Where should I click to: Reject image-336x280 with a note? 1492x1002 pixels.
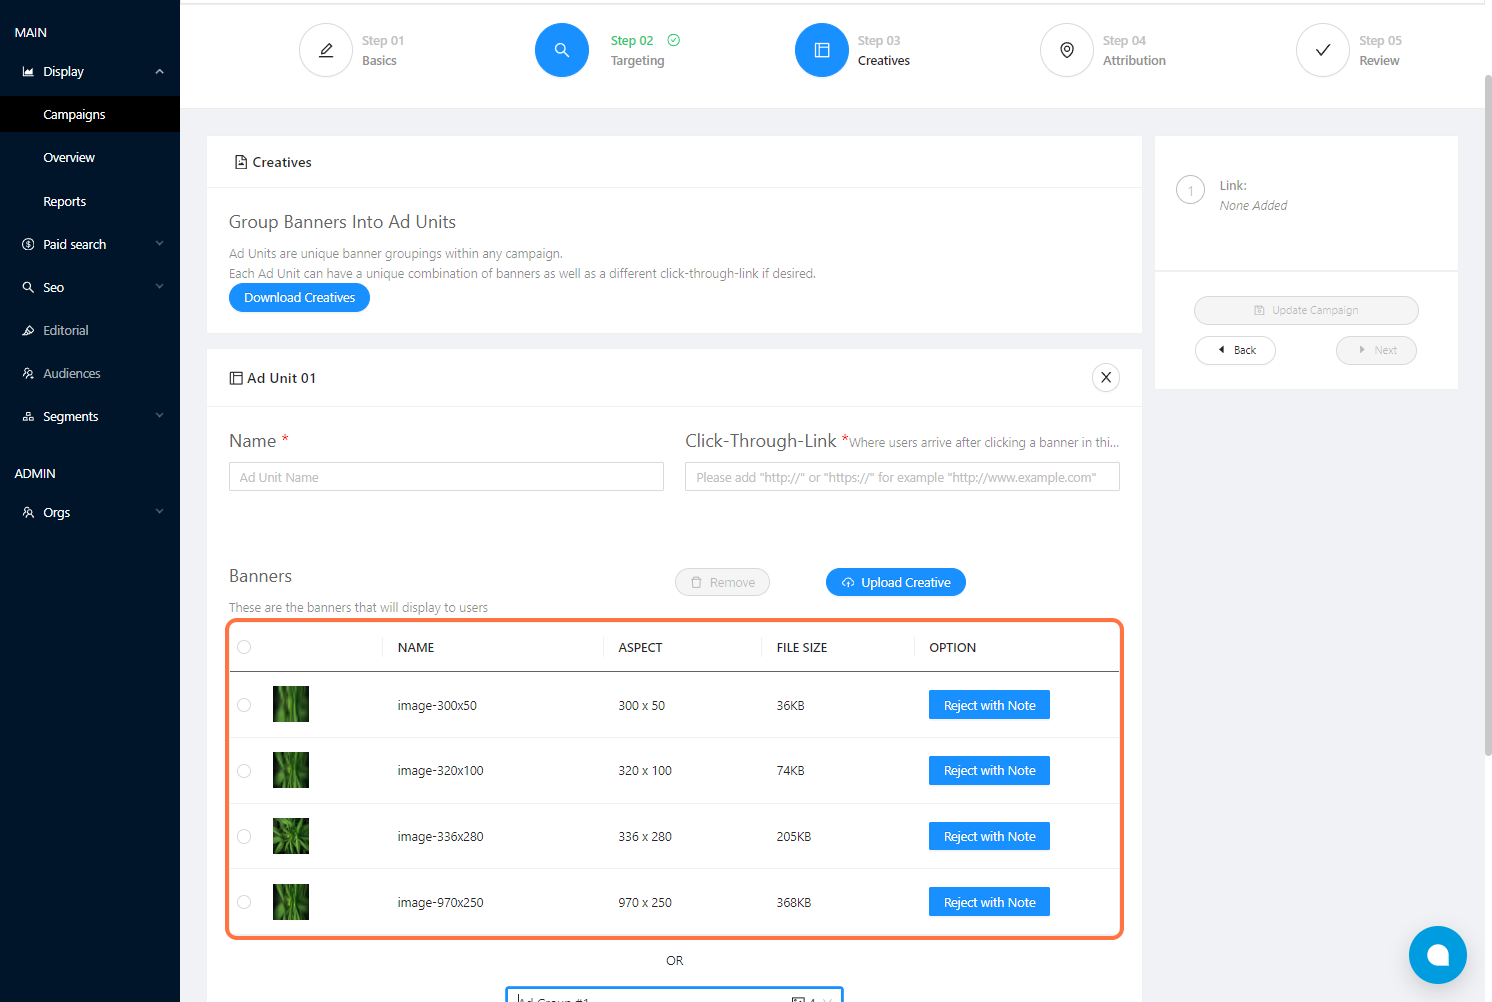(x=989, y=836)
